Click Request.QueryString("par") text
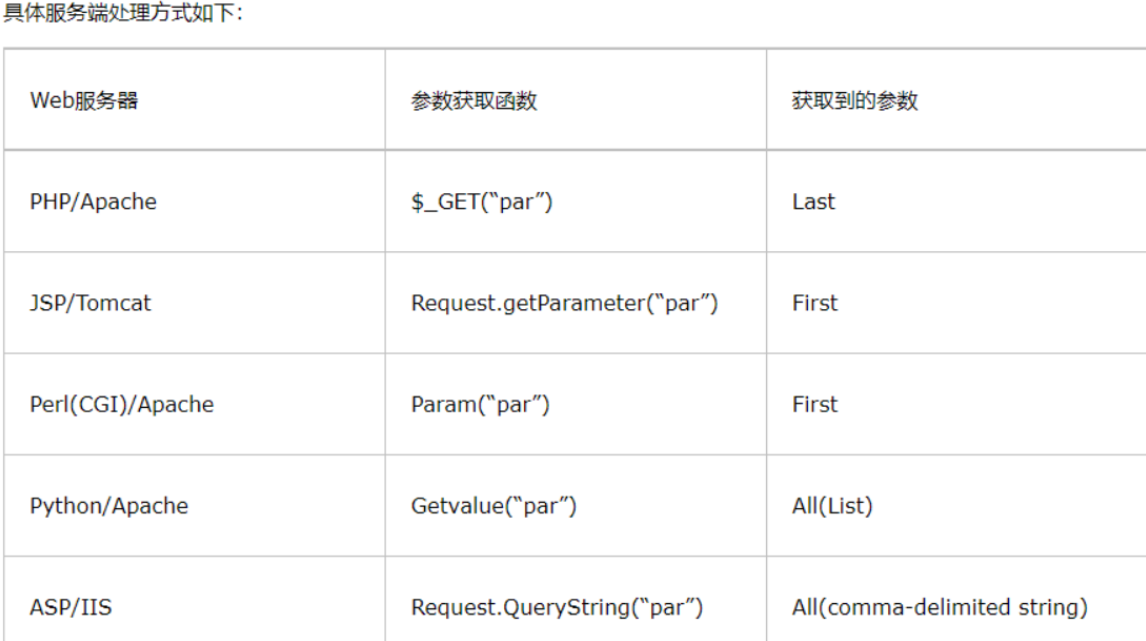Viewport: 1146px width, 641px height. pos(557,607)
